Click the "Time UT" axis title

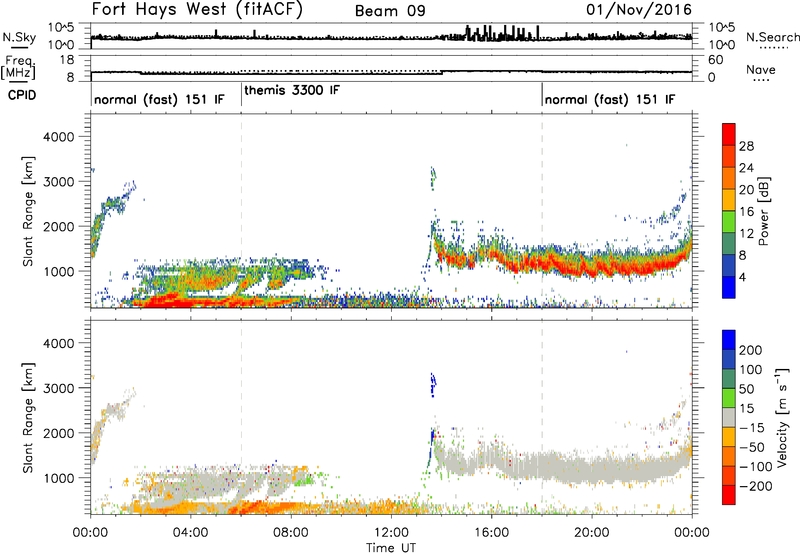[x=391, y=547]
